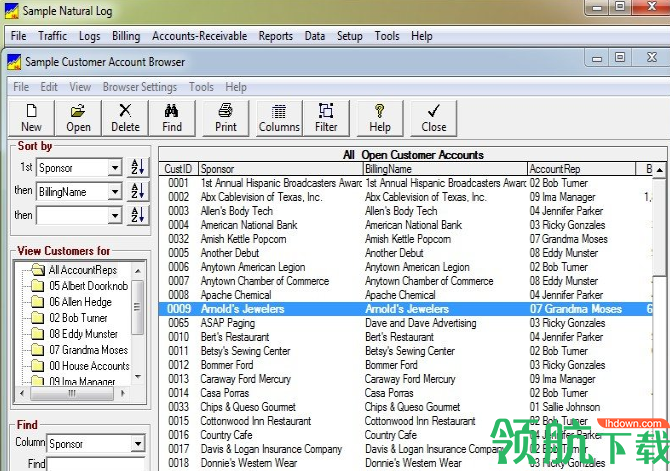Click the Open folder toolbar button
The image size is (670, 471).
click(78, 118)
